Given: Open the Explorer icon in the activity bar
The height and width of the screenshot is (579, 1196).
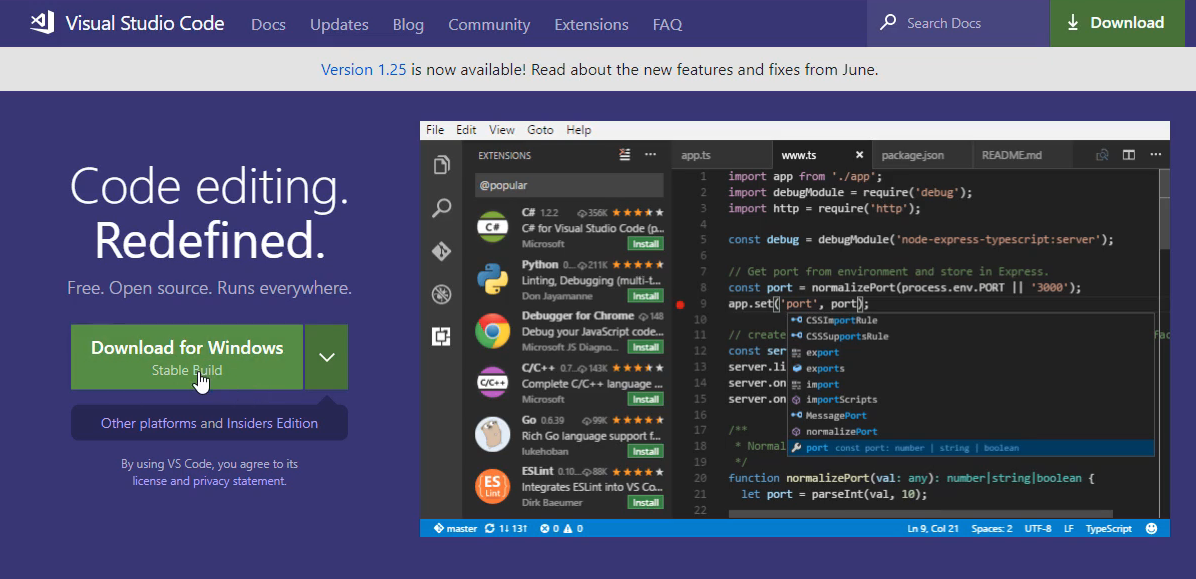Looking at the screenshot, I should pyautogui.click(x=442, y=165).
